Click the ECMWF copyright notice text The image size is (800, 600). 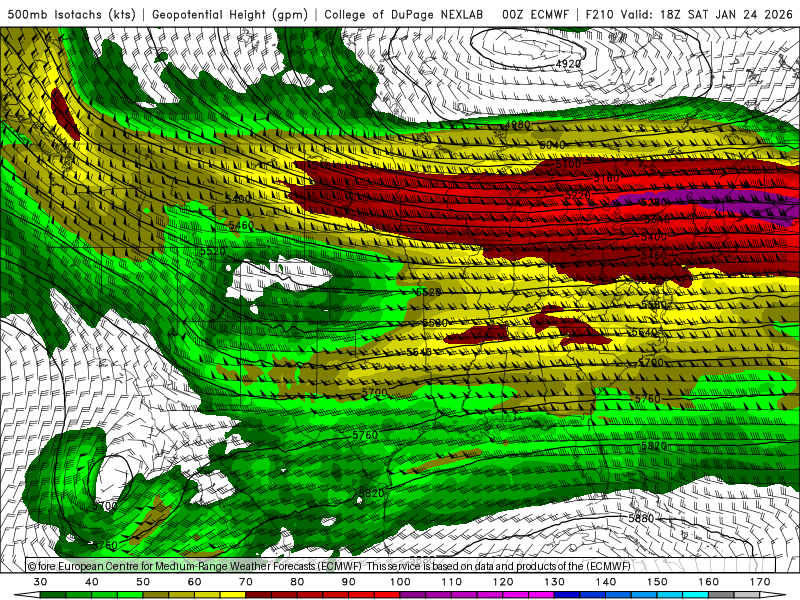[329, 566]
